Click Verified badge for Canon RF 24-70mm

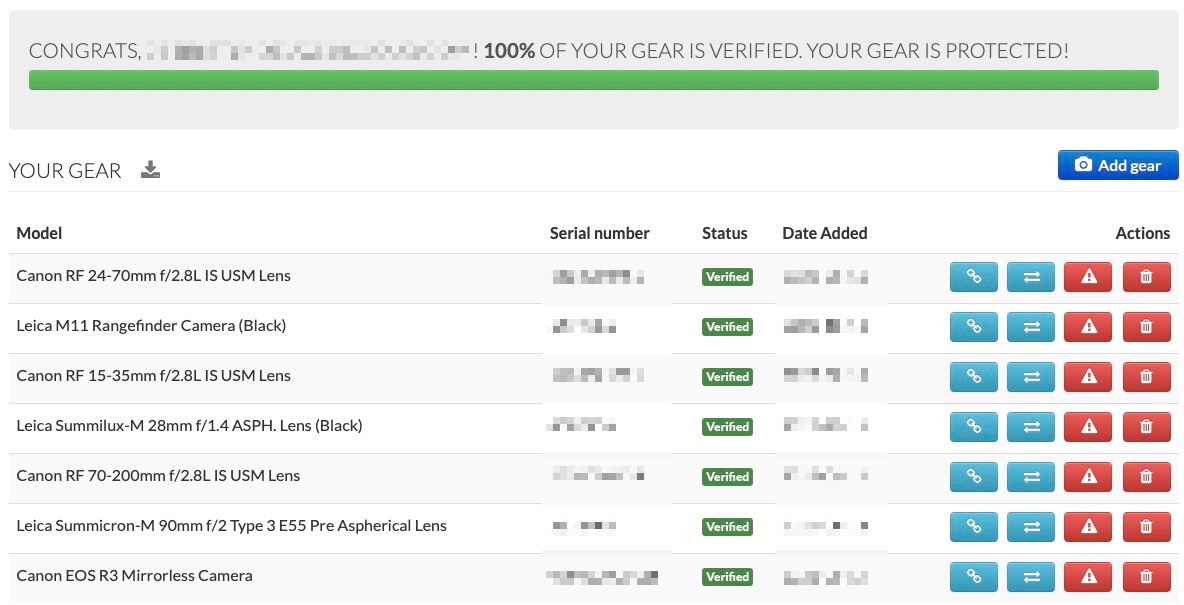pos(727,277)
